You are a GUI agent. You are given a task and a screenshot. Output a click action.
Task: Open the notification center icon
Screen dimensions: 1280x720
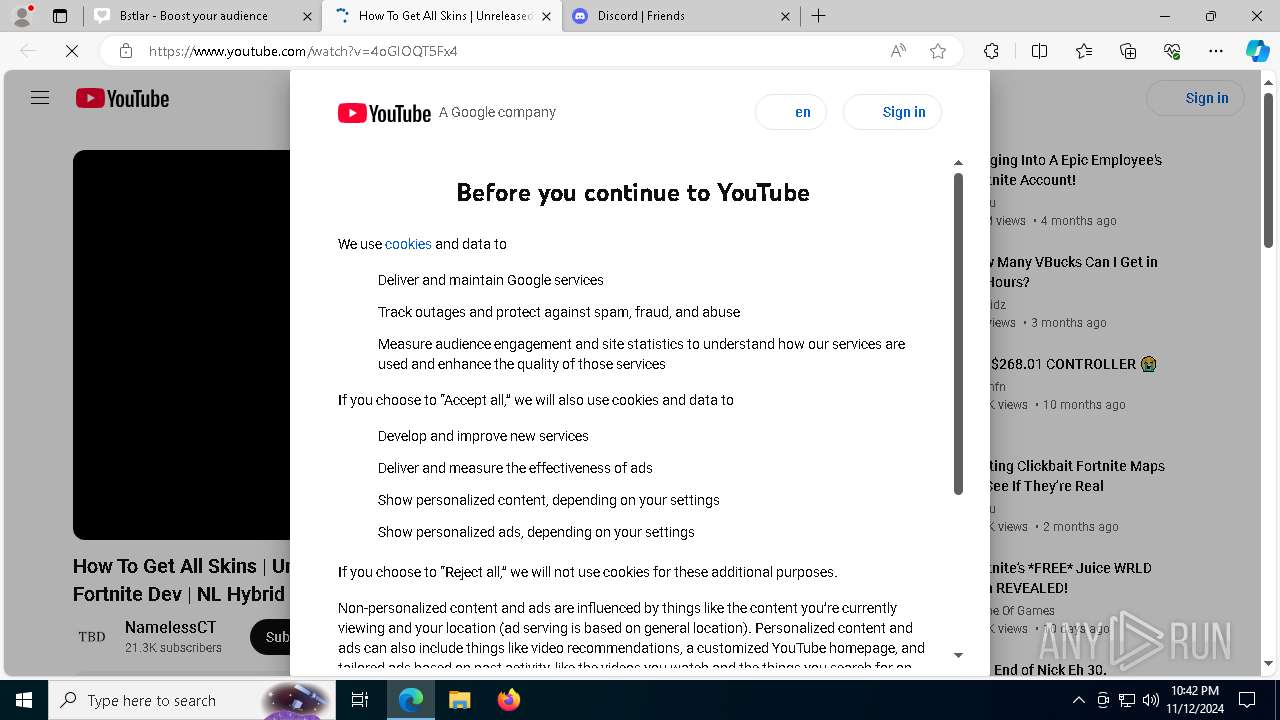[x=1247, y=700]
